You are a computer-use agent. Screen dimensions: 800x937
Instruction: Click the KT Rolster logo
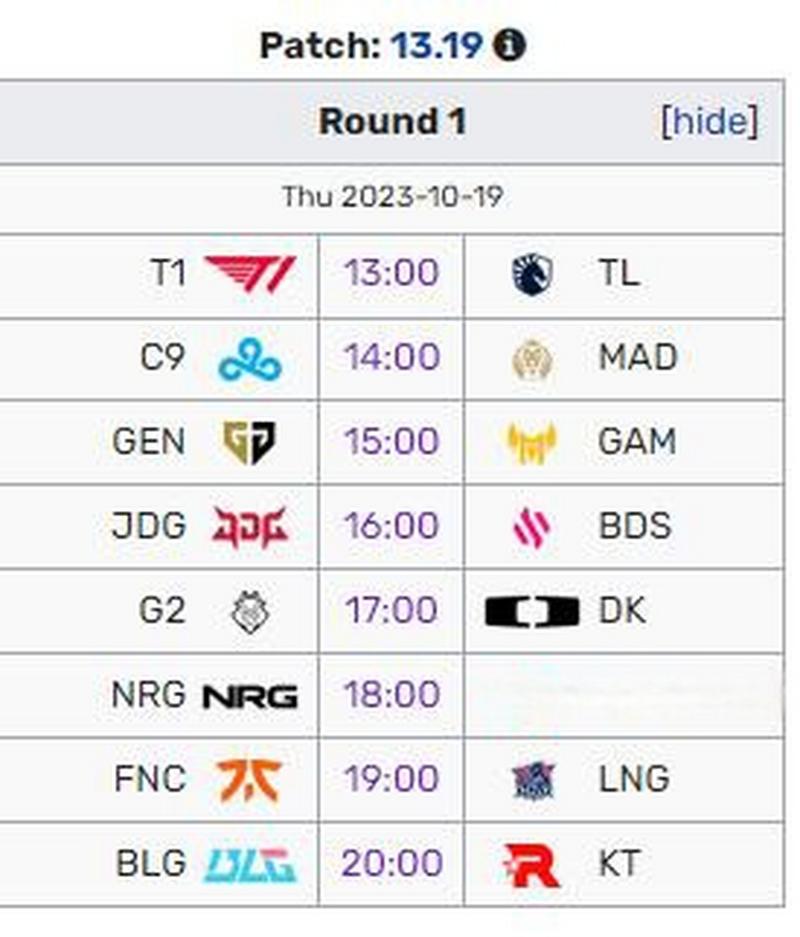[x=531, y=865]
